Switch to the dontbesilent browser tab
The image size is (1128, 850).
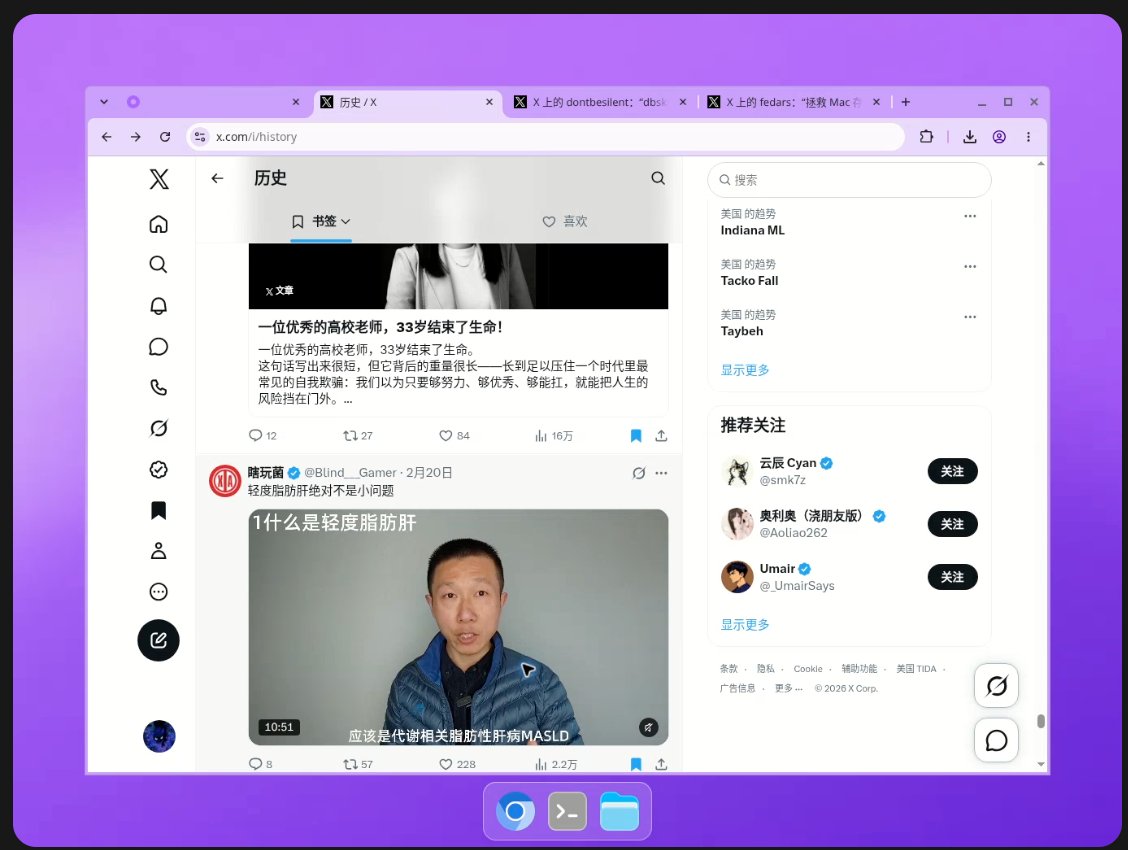click(x=600, y=102)
